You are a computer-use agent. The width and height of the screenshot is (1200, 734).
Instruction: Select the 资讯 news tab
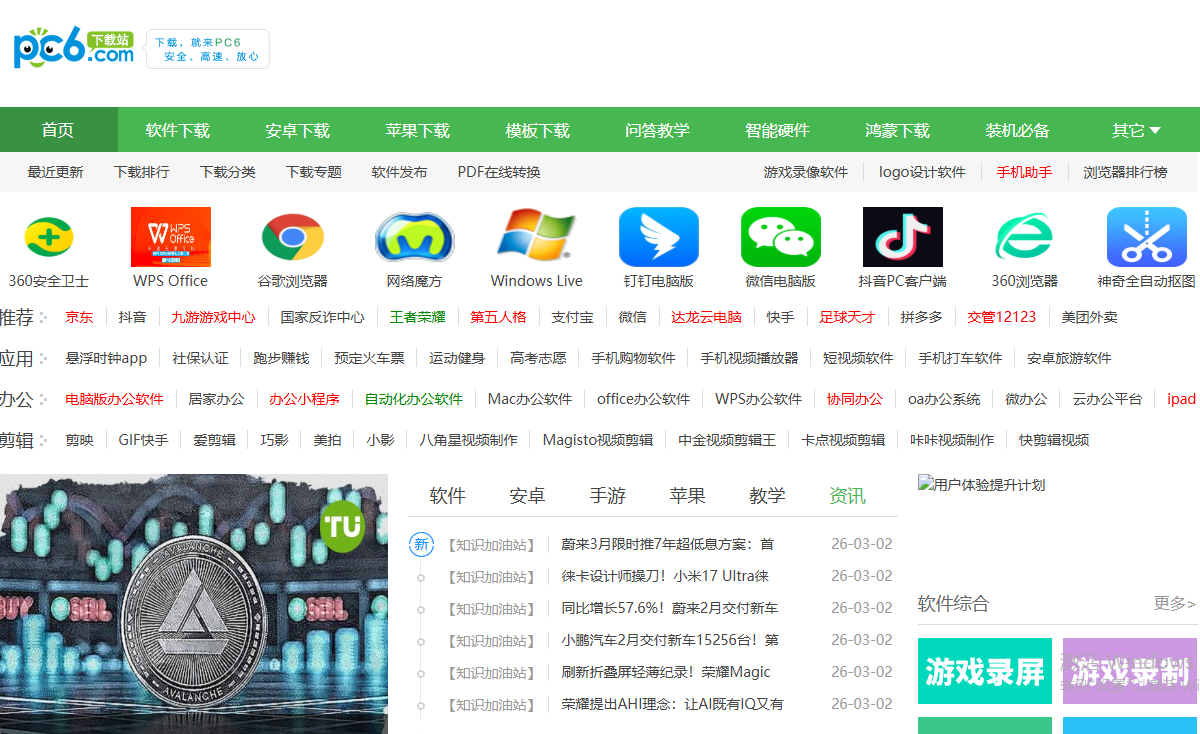[848, 496]
